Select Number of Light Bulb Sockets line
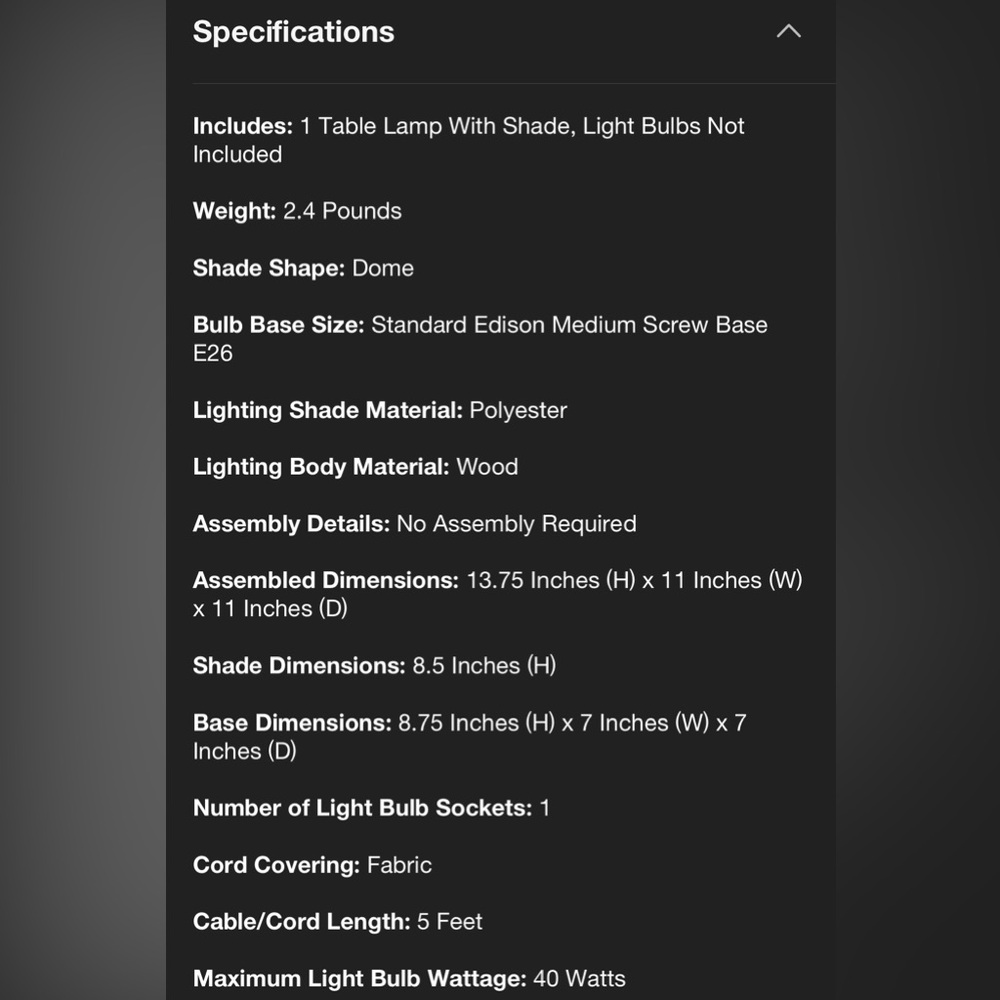The image size is (1000, 1000). coord(371,807)
